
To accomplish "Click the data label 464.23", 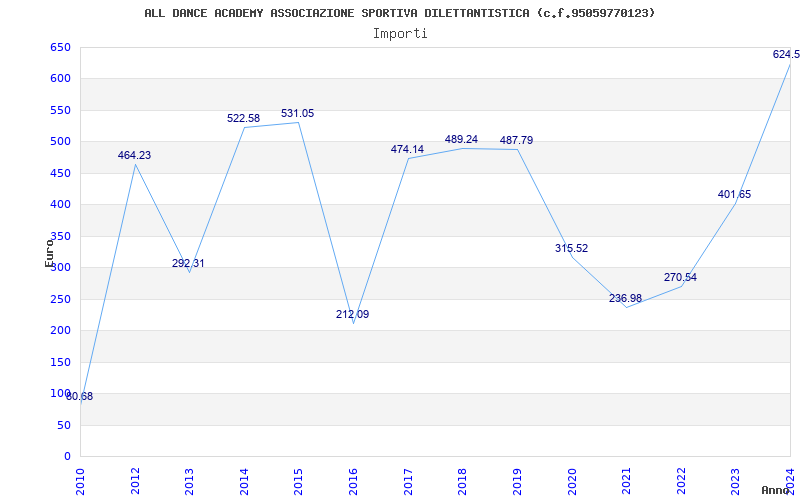I will click(134, 156).
